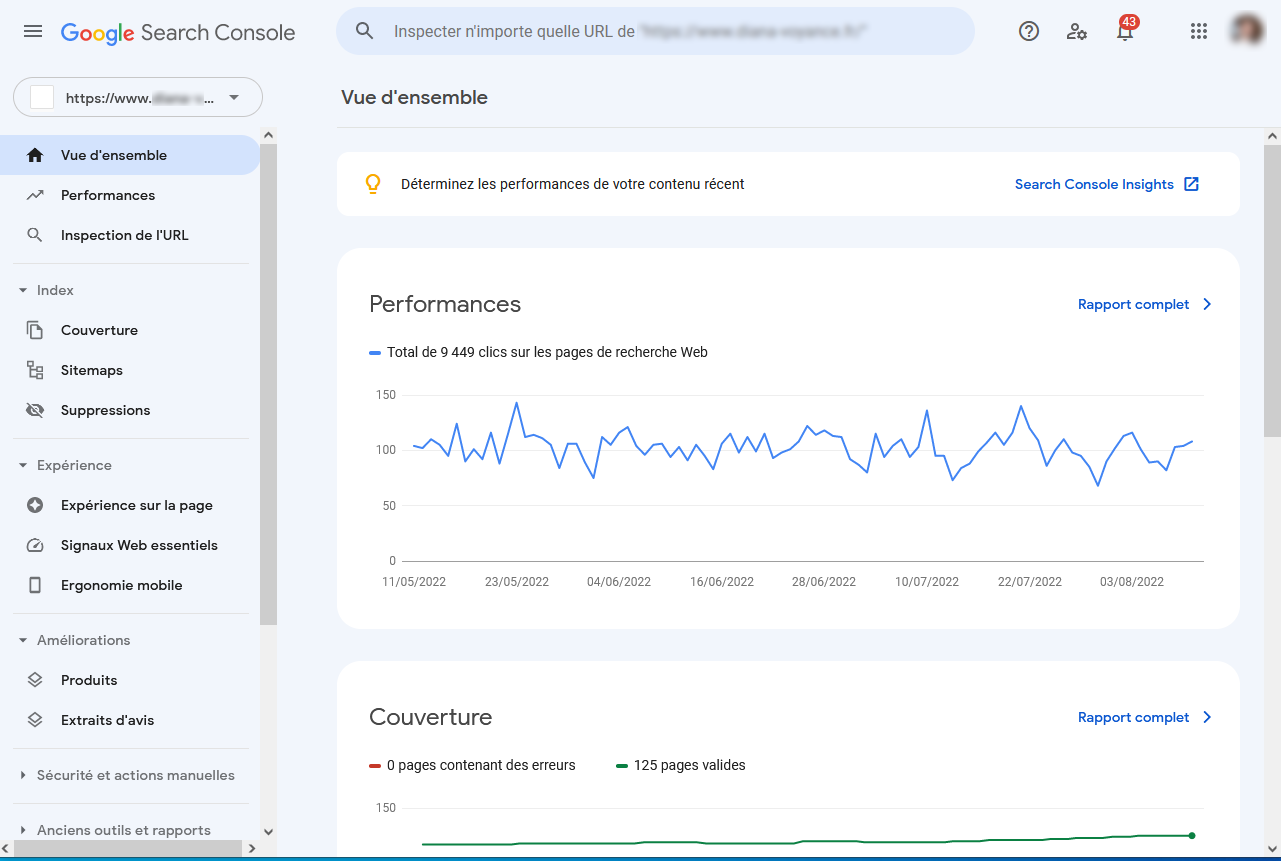
Task: Click the main page scroll-up arrow
Action: [1272, 136]
